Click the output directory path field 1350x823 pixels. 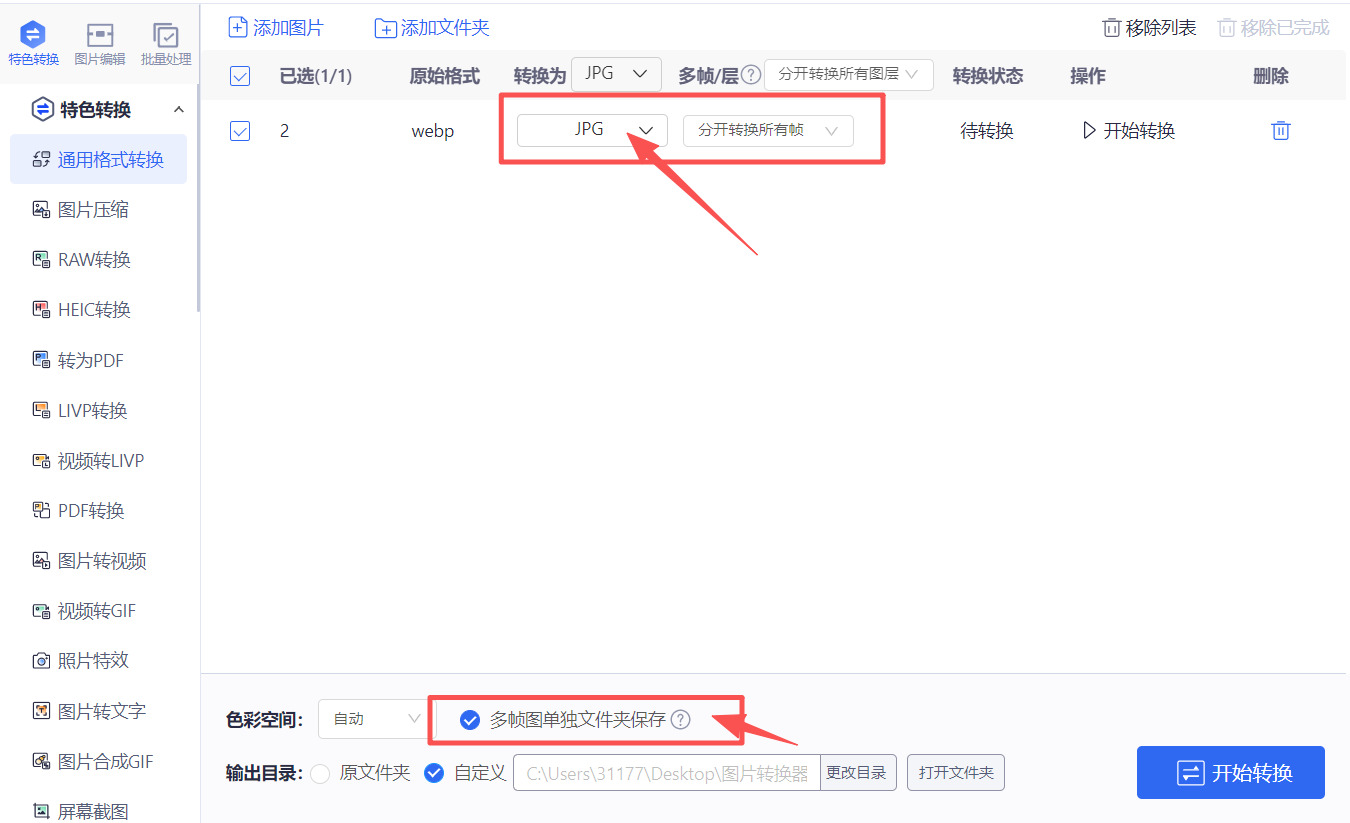pyautogui.click(x=667, y=773)
